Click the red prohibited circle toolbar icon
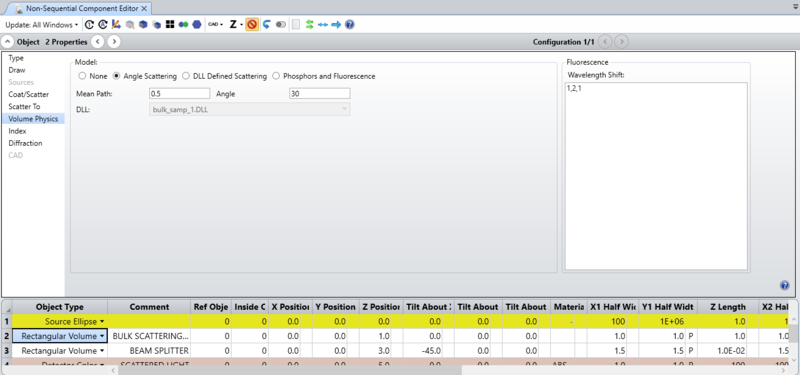Viewport: 800px width, 375px height. coord(252,24)
